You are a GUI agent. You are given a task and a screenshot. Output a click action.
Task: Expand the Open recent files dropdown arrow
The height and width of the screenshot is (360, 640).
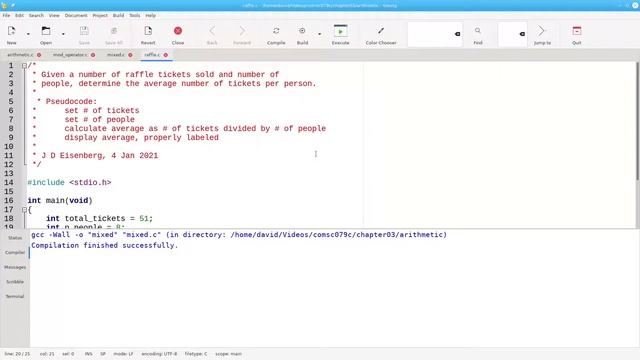pos(63,34)
